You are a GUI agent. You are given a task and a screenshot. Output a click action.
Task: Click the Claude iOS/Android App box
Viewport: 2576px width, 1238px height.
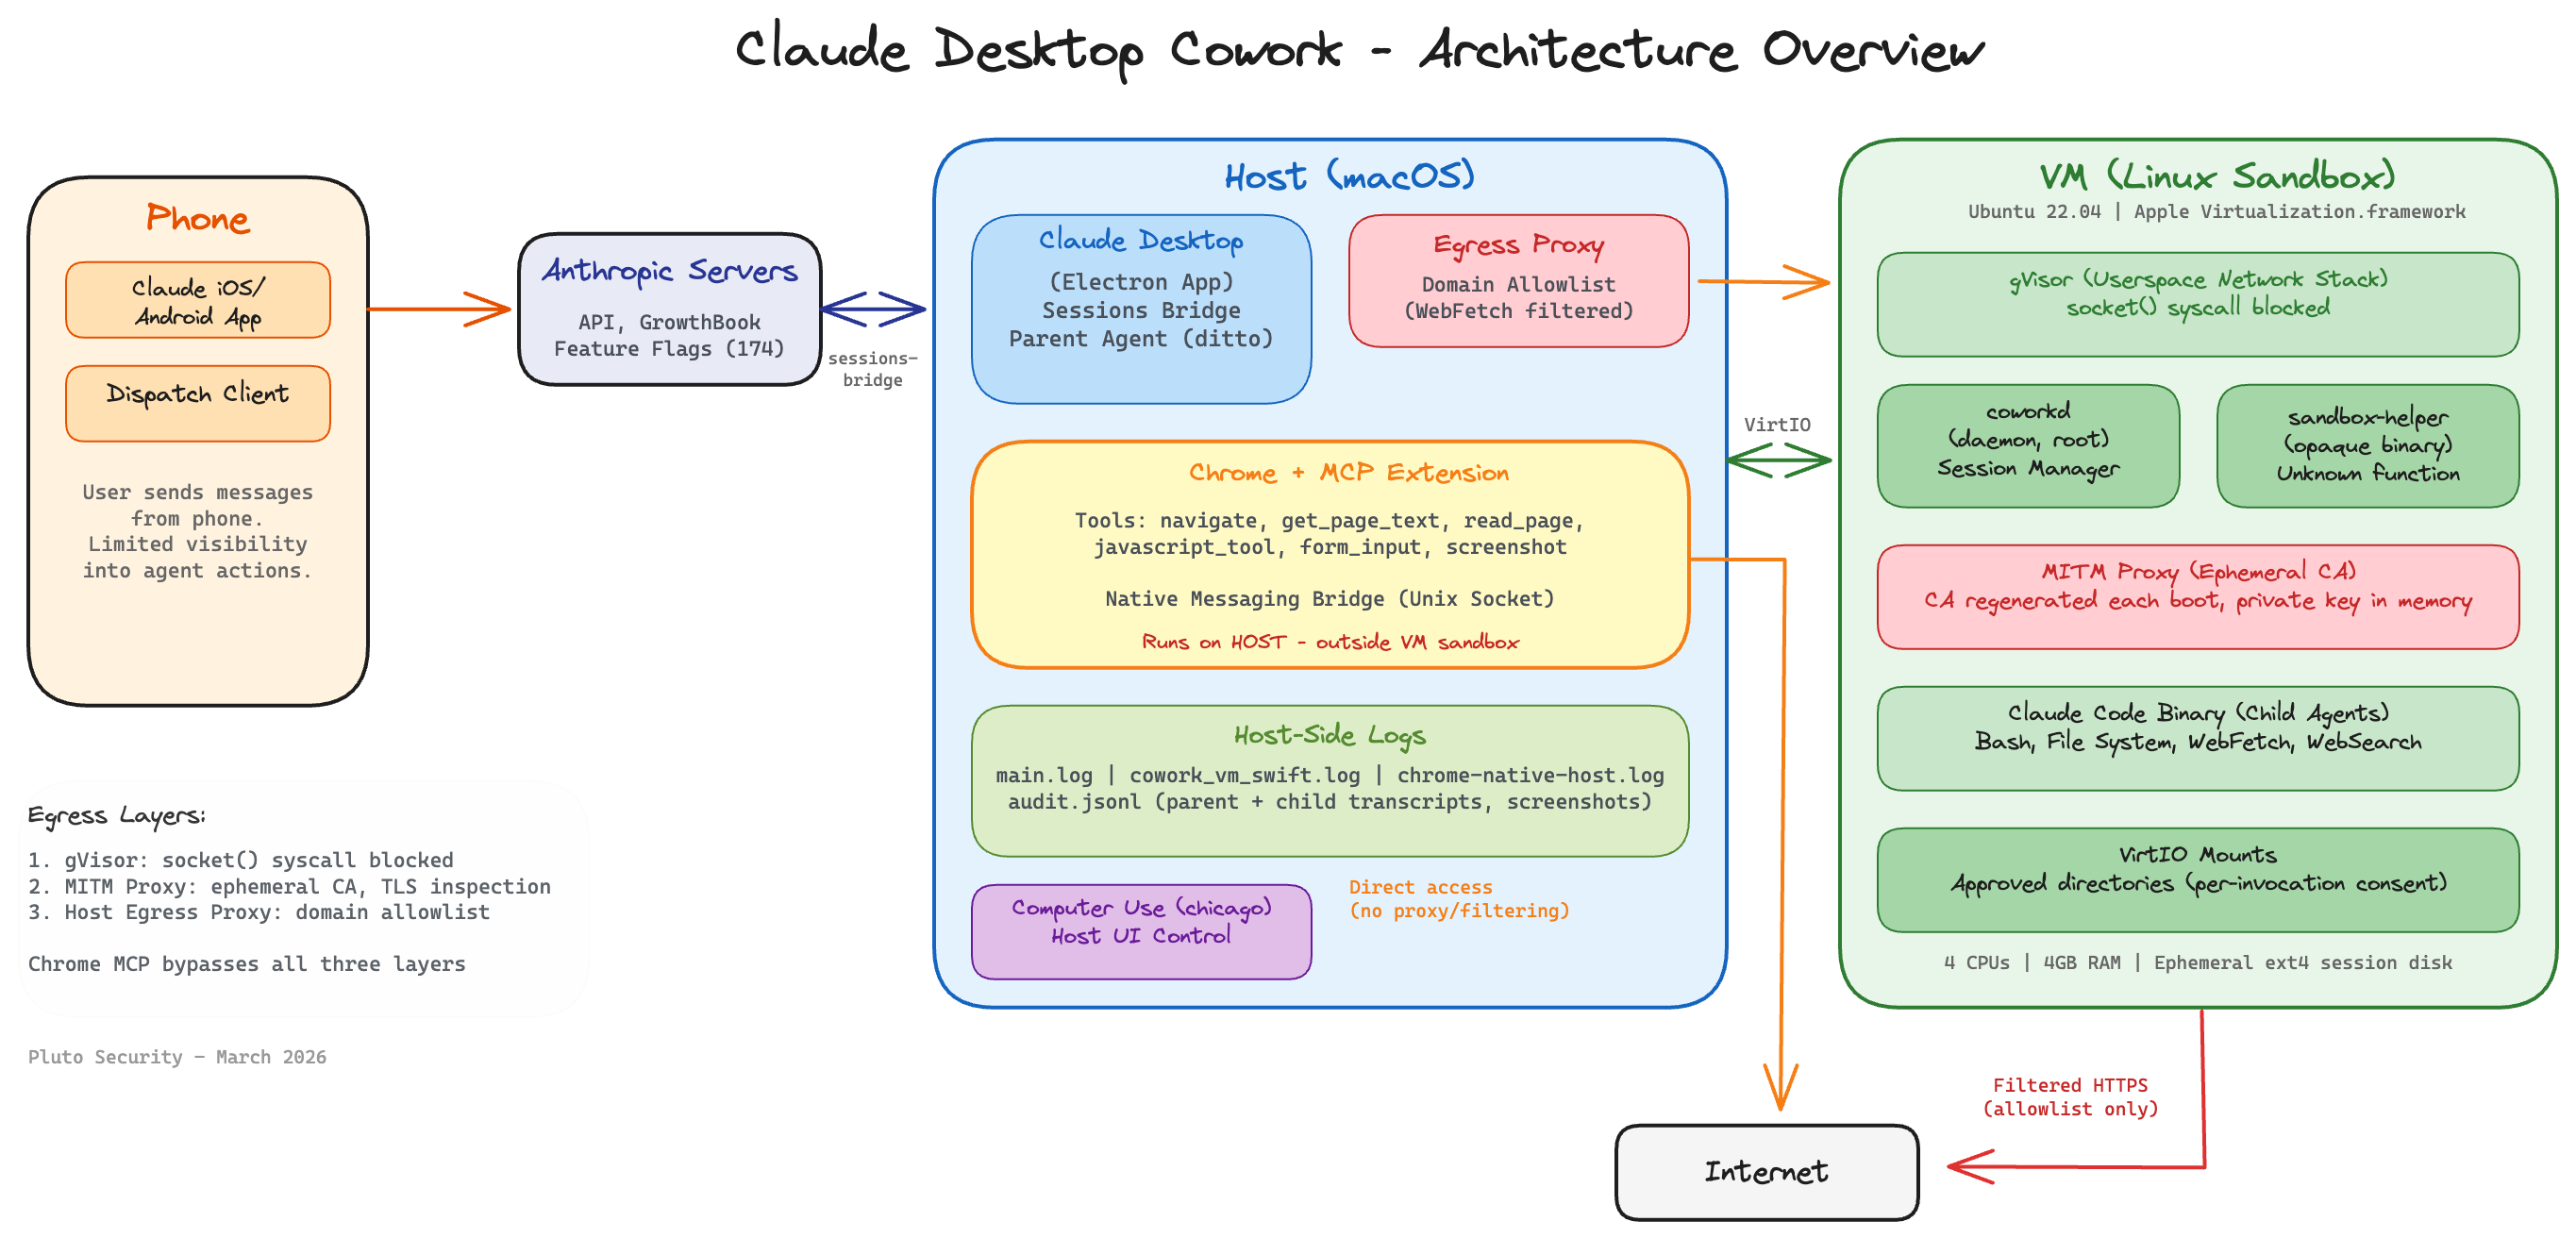click(x=197, y=300)
